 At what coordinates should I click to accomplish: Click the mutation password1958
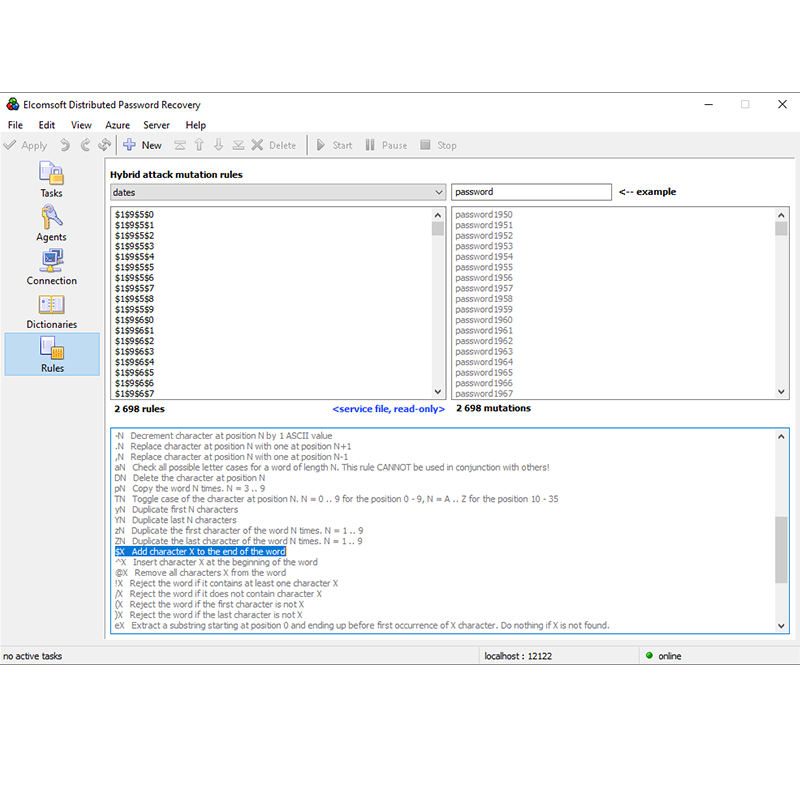[x=484, y=299]
